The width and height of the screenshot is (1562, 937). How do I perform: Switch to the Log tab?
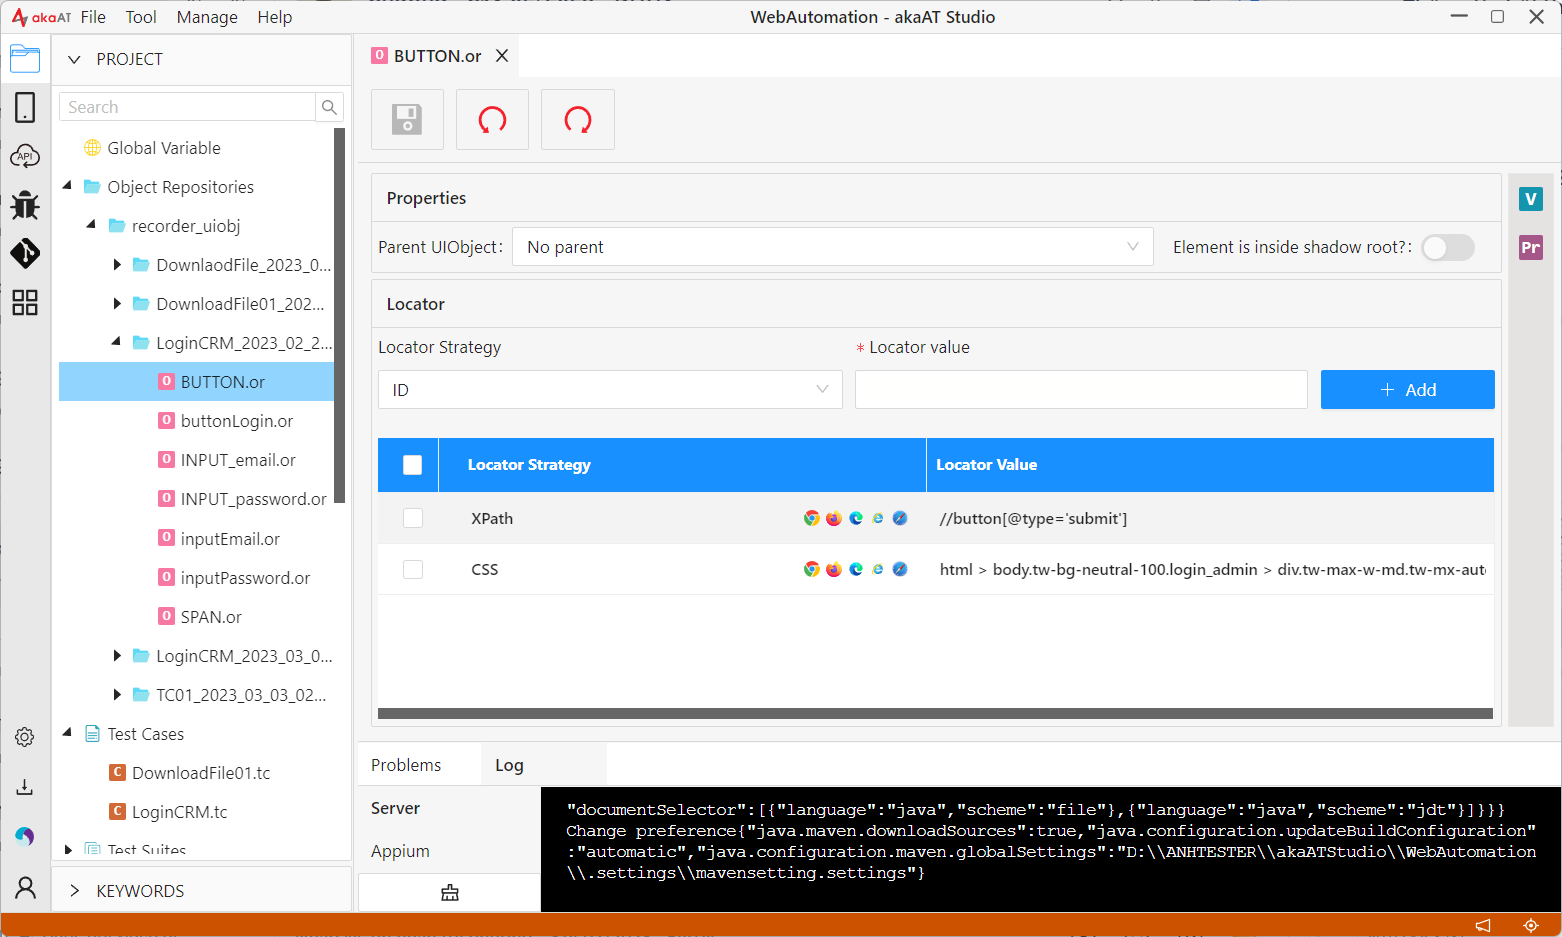509,765
